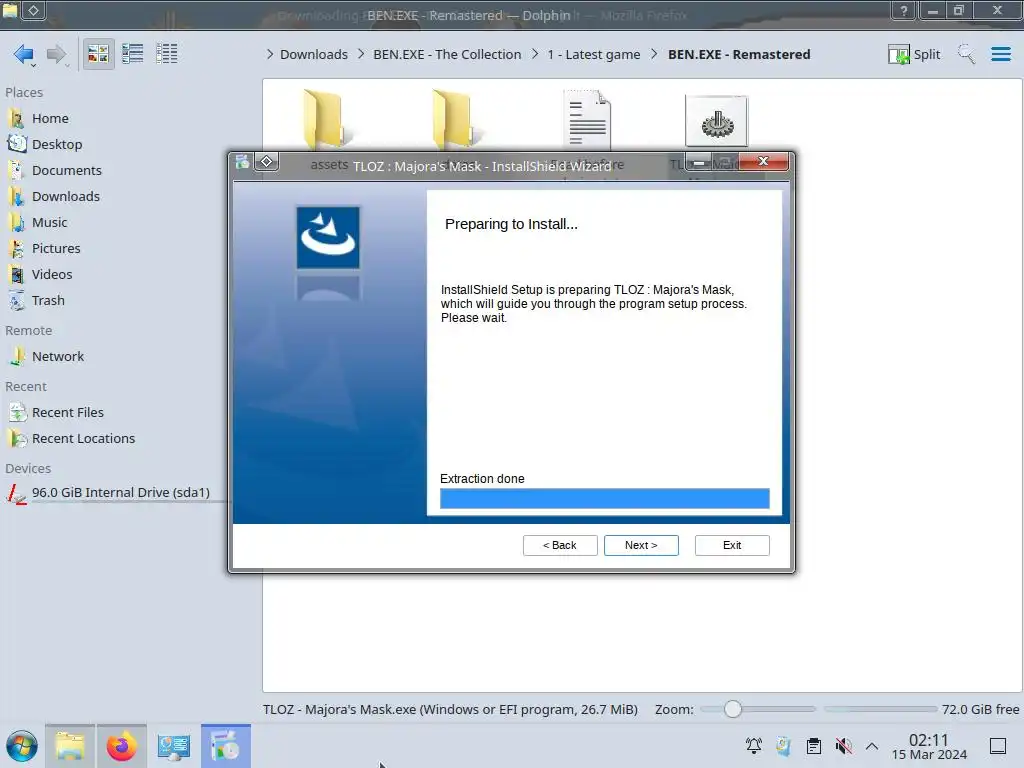
Task: Open system settings taskbar icon
Action: (174, 746)
